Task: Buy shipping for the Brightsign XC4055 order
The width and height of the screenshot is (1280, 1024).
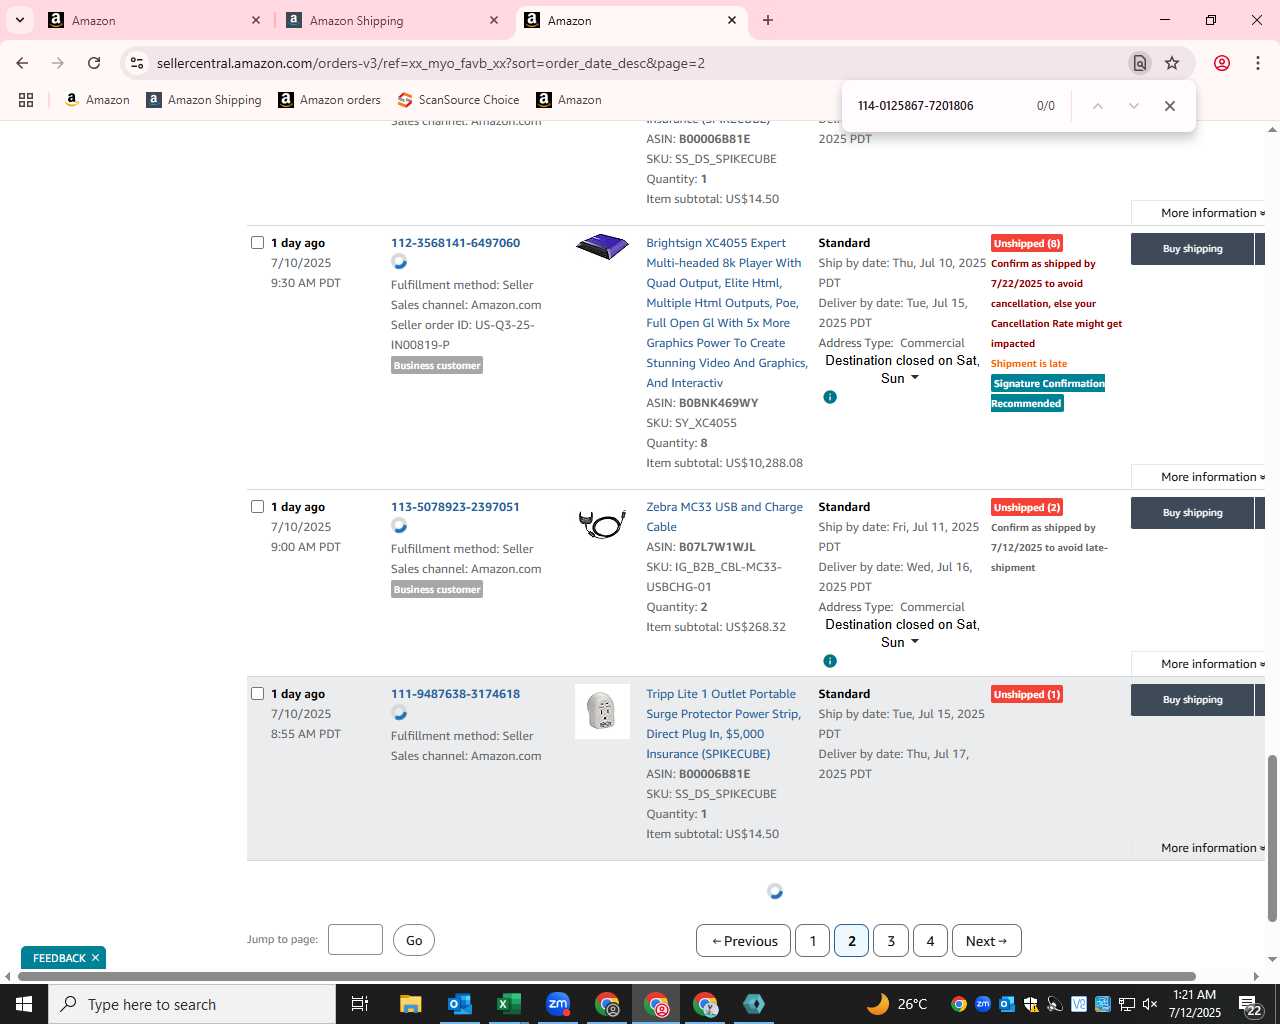Action: [x=1192, y=249]
